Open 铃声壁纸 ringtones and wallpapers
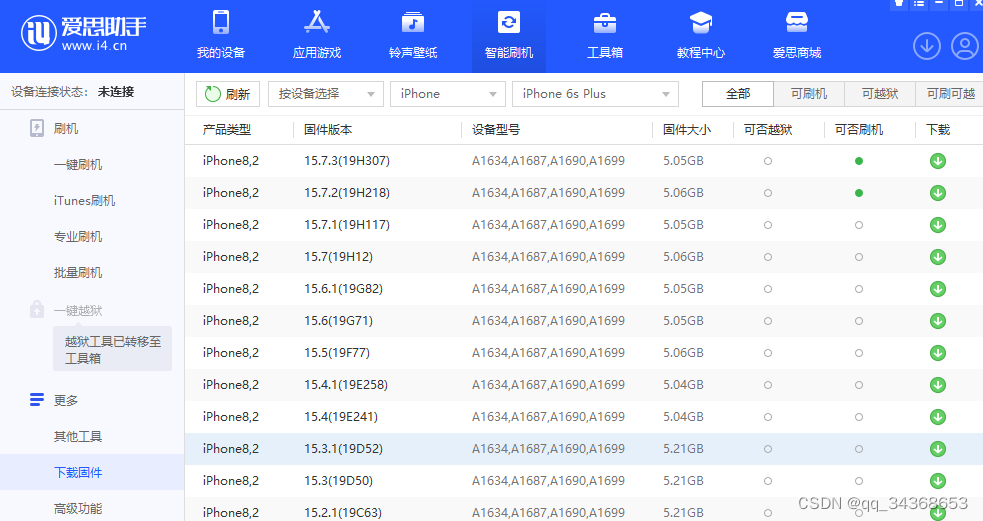The image size is (983, 521). pyautogui.click(x=413, y=36)
